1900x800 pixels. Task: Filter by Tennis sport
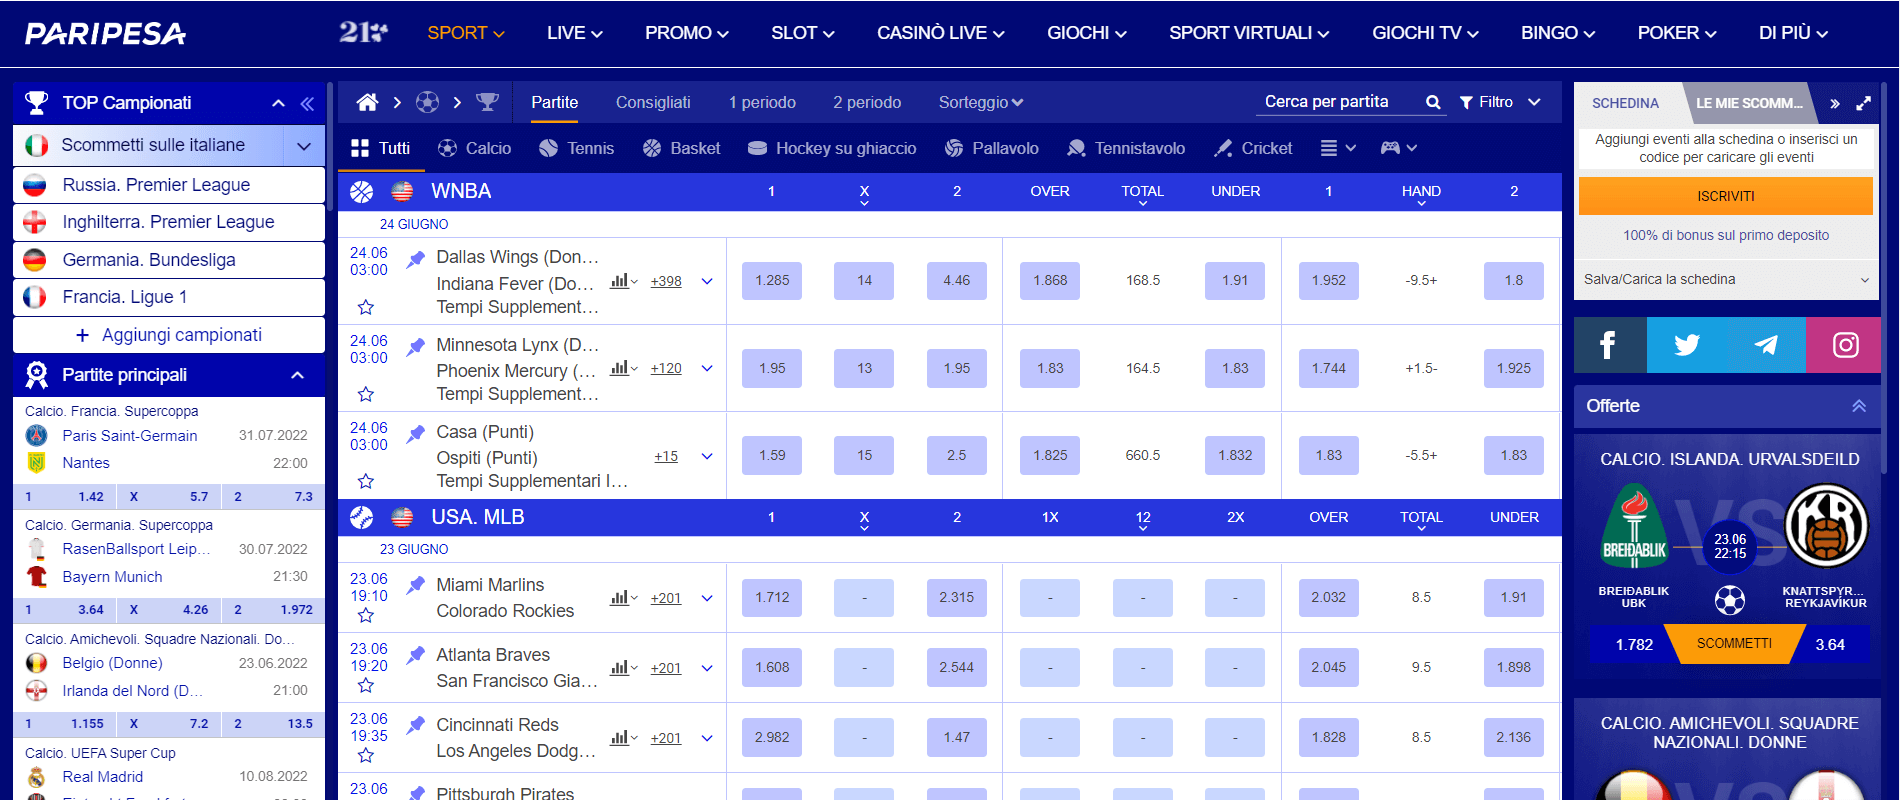pyautogui.click(x=576, y=148)
